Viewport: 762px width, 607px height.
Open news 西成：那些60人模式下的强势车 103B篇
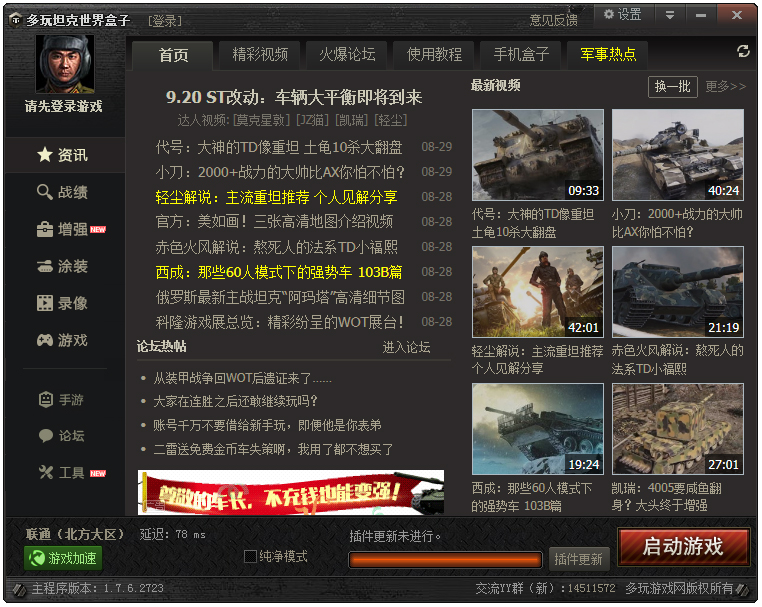[279, 272]
